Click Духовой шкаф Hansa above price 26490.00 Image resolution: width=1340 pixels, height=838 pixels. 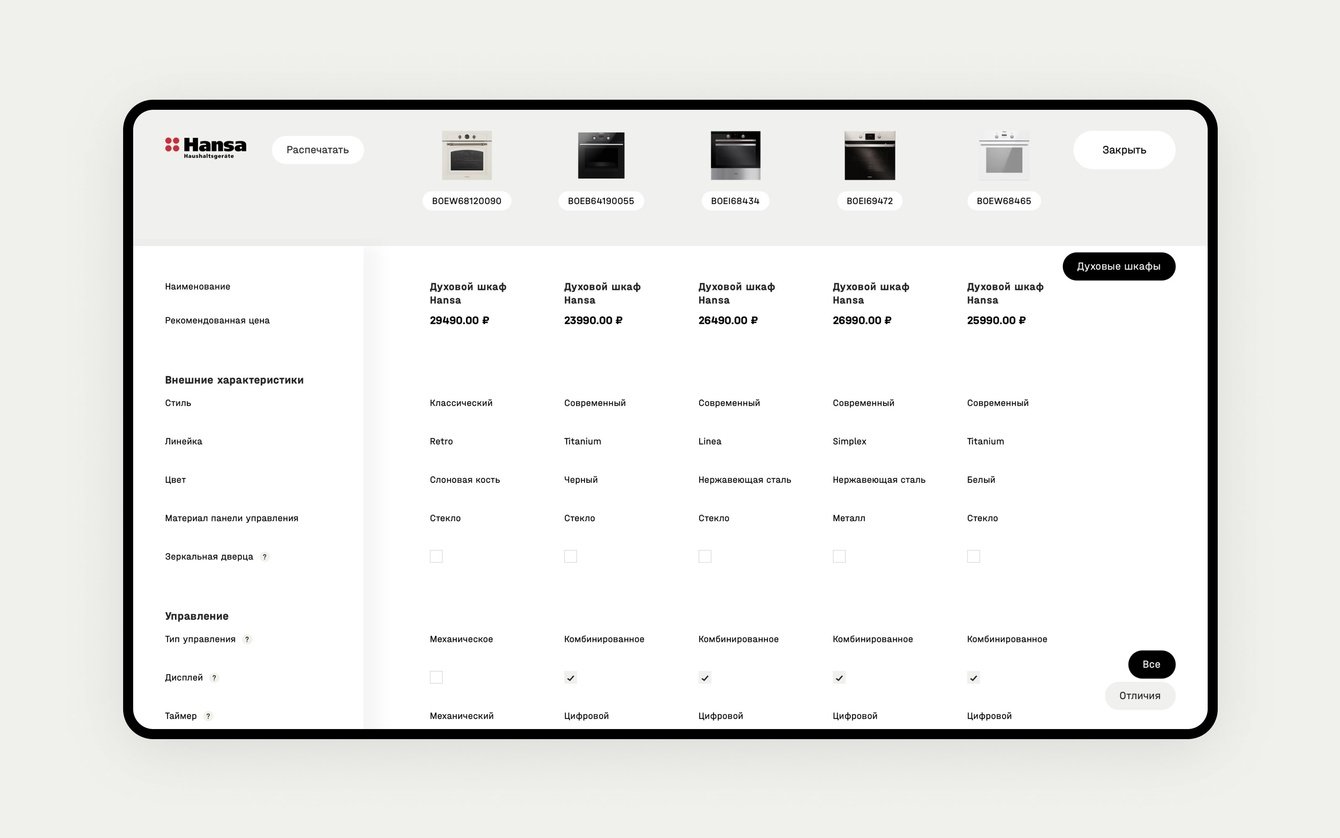coord(737,293)
